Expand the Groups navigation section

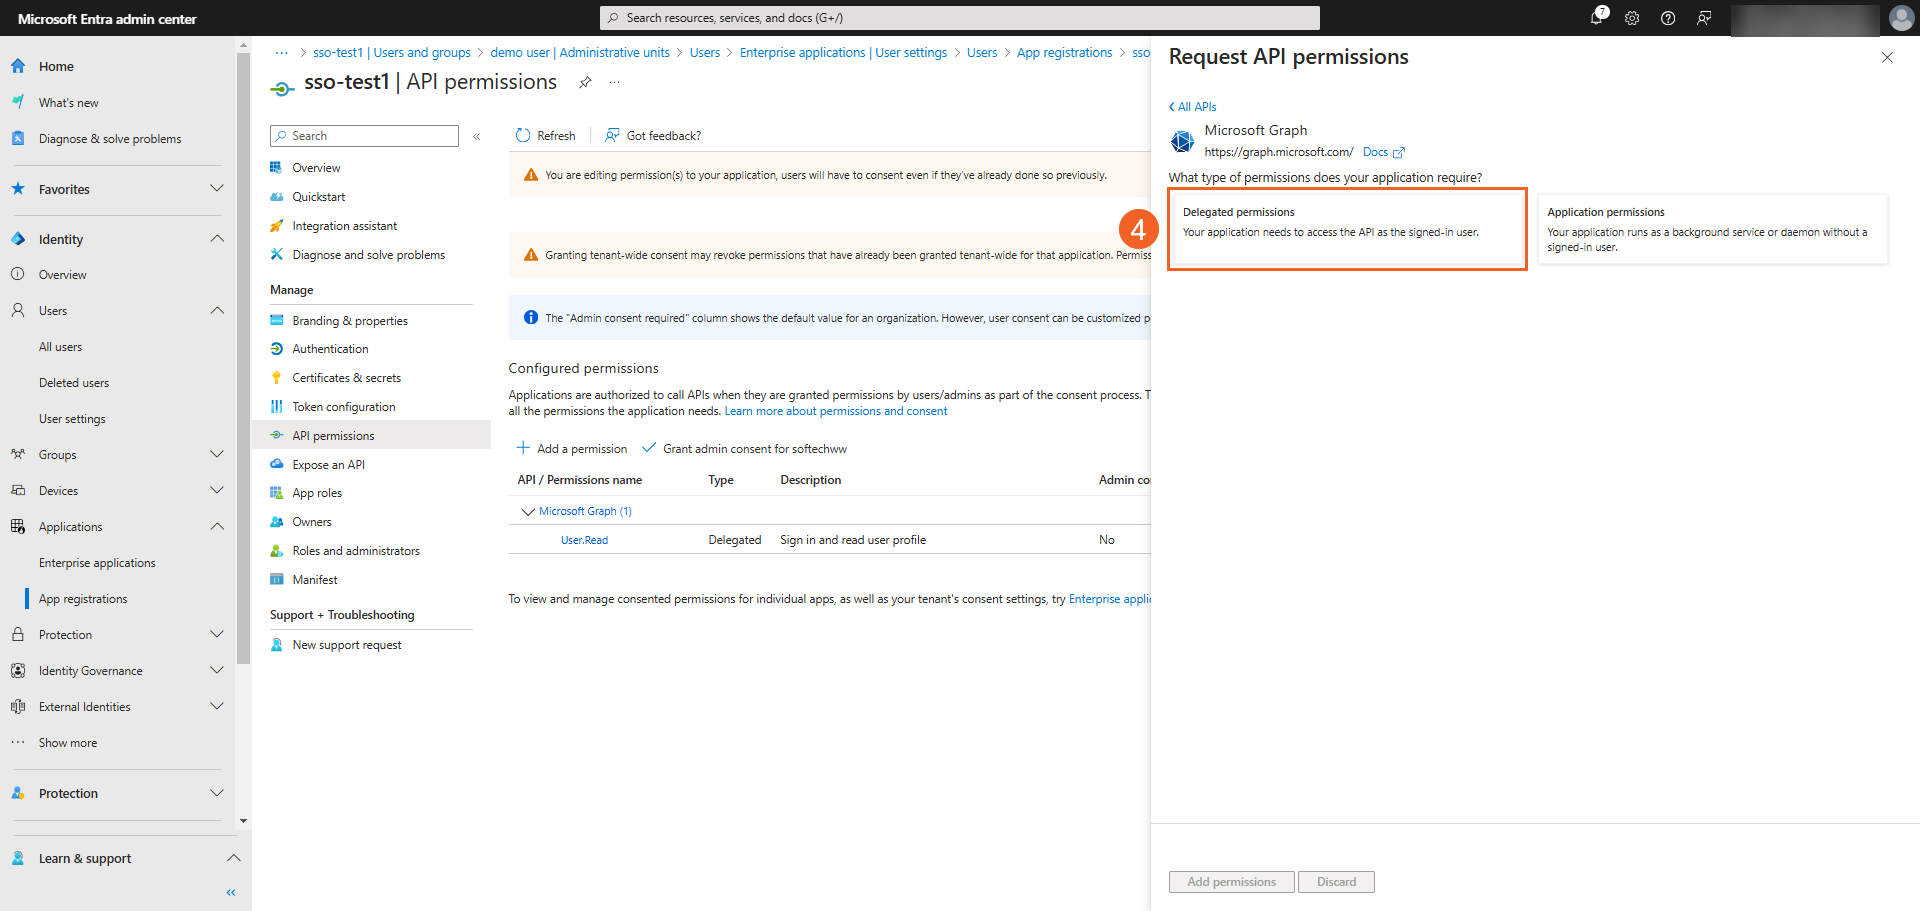217,455
